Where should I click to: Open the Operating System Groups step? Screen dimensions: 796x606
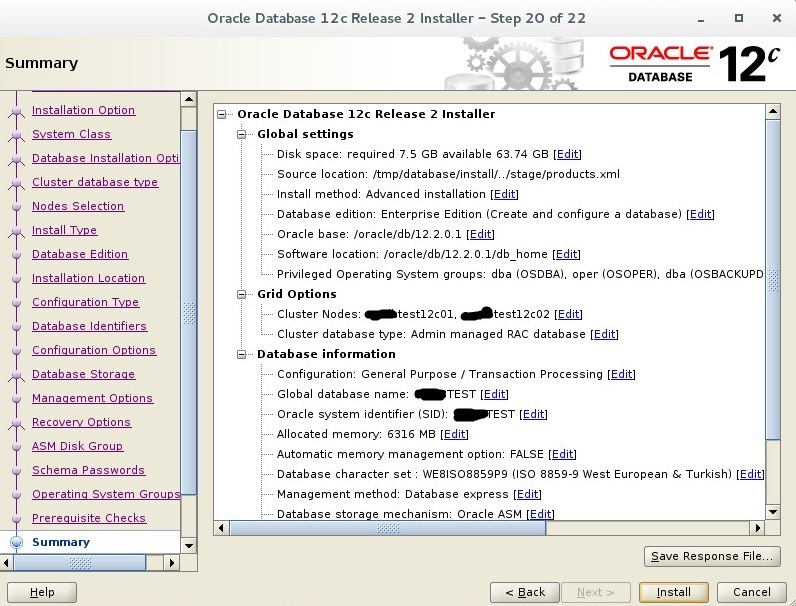pyautogui.click(x=106, y=494)
